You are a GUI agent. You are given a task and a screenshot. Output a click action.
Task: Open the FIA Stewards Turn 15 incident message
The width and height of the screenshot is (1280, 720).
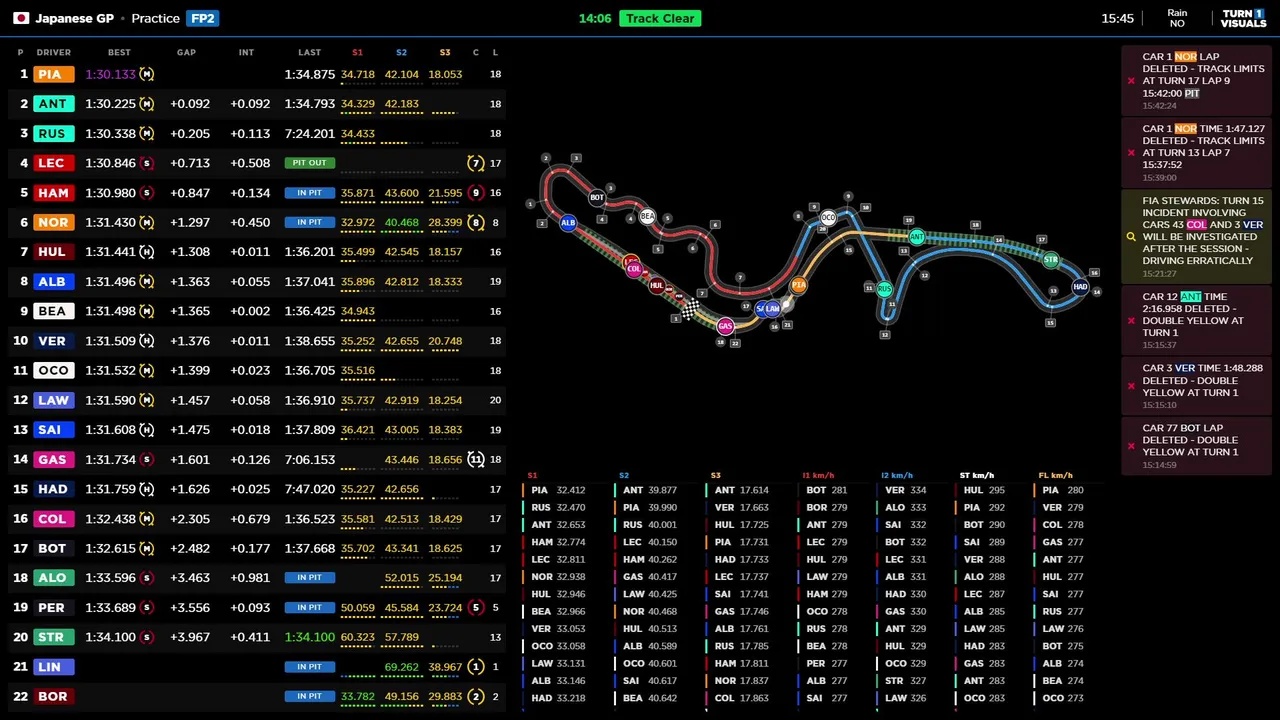[x=1196, y=237]
